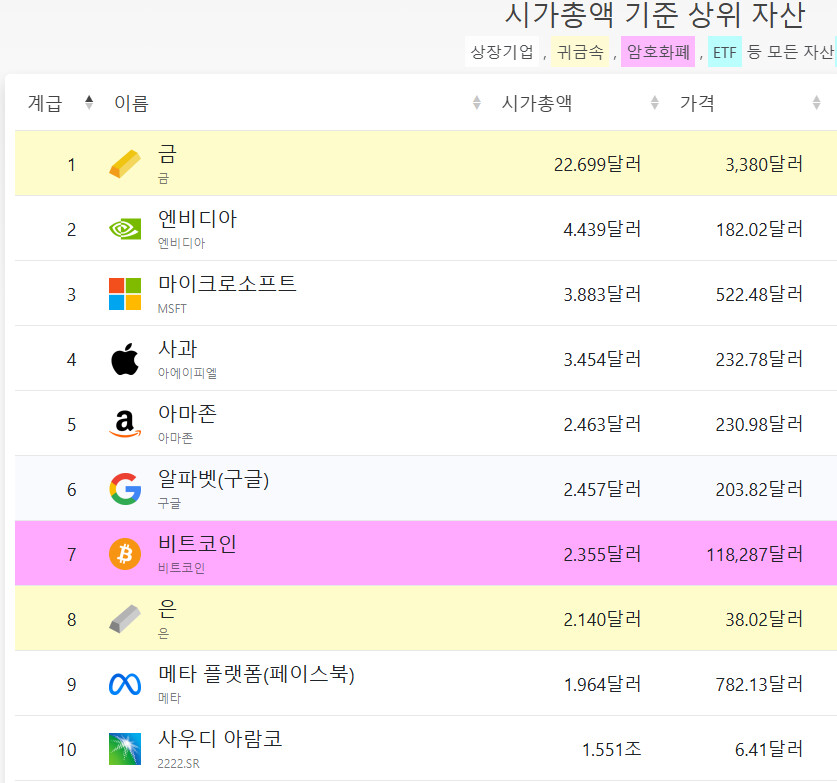Click market cap value 2.463달러

(602, 424)
